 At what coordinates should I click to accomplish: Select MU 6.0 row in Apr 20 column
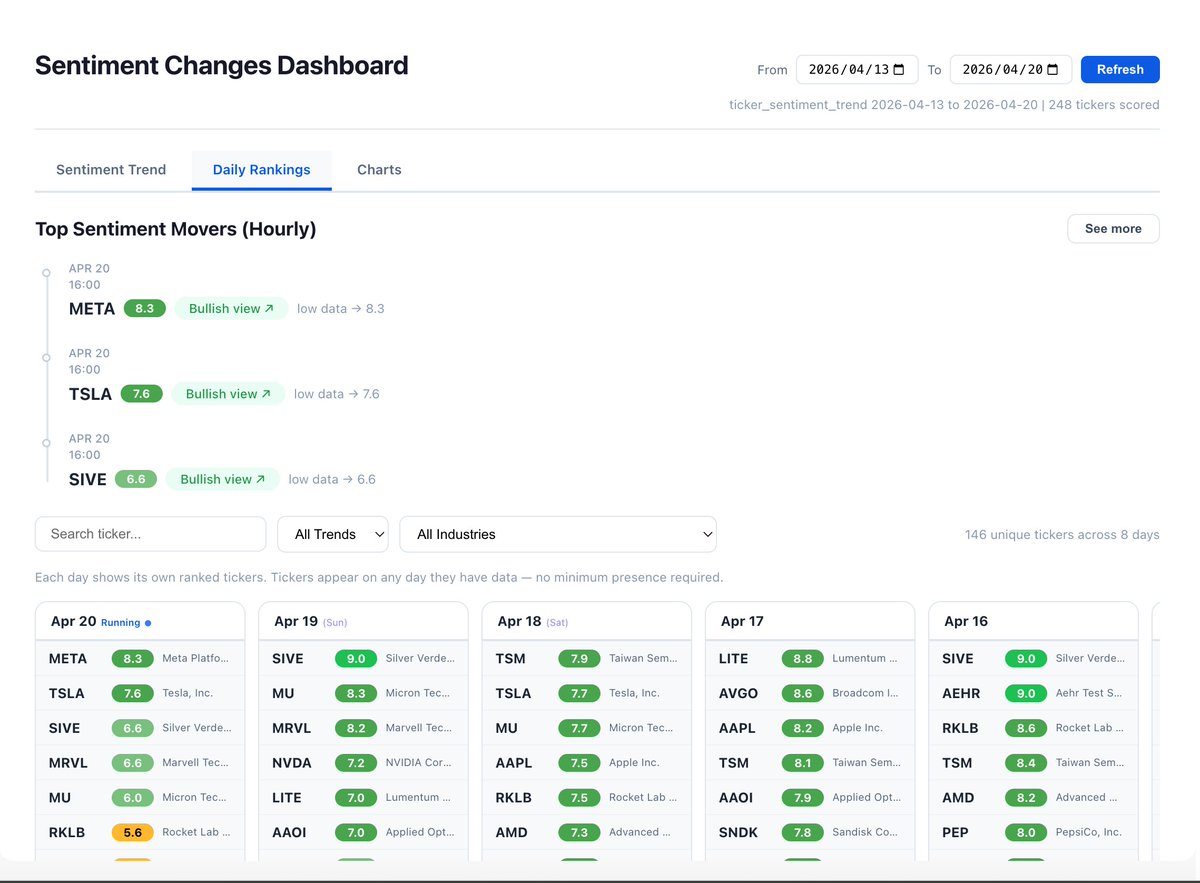click(x=140, y=797)
